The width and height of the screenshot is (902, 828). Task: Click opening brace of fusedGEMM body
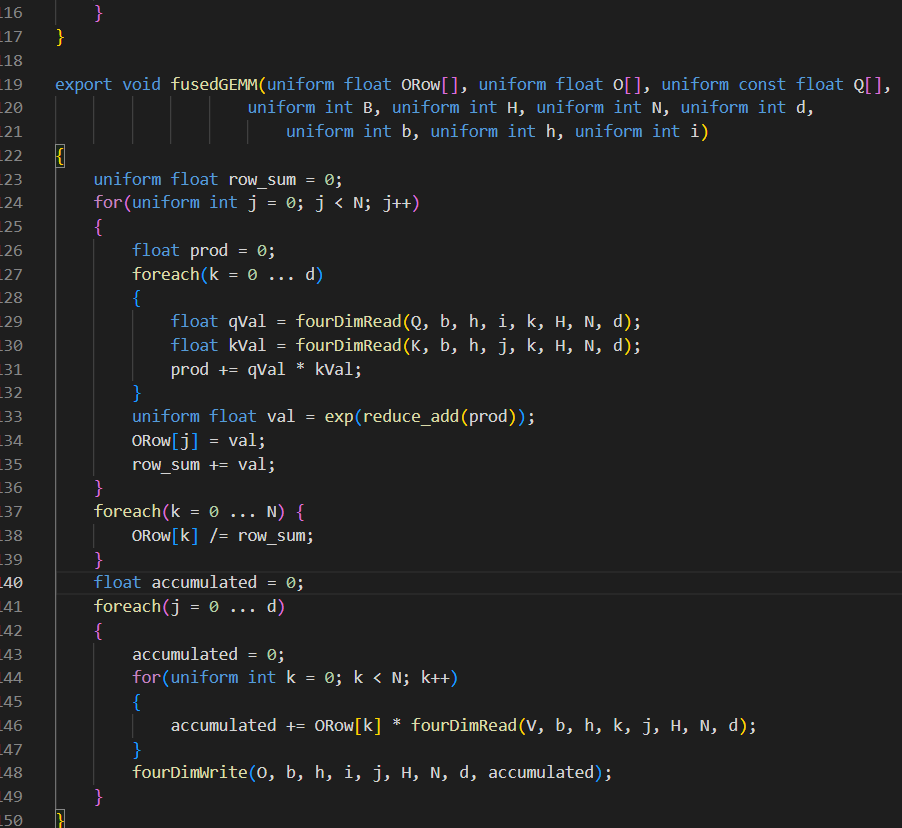[x=60, y=156]
